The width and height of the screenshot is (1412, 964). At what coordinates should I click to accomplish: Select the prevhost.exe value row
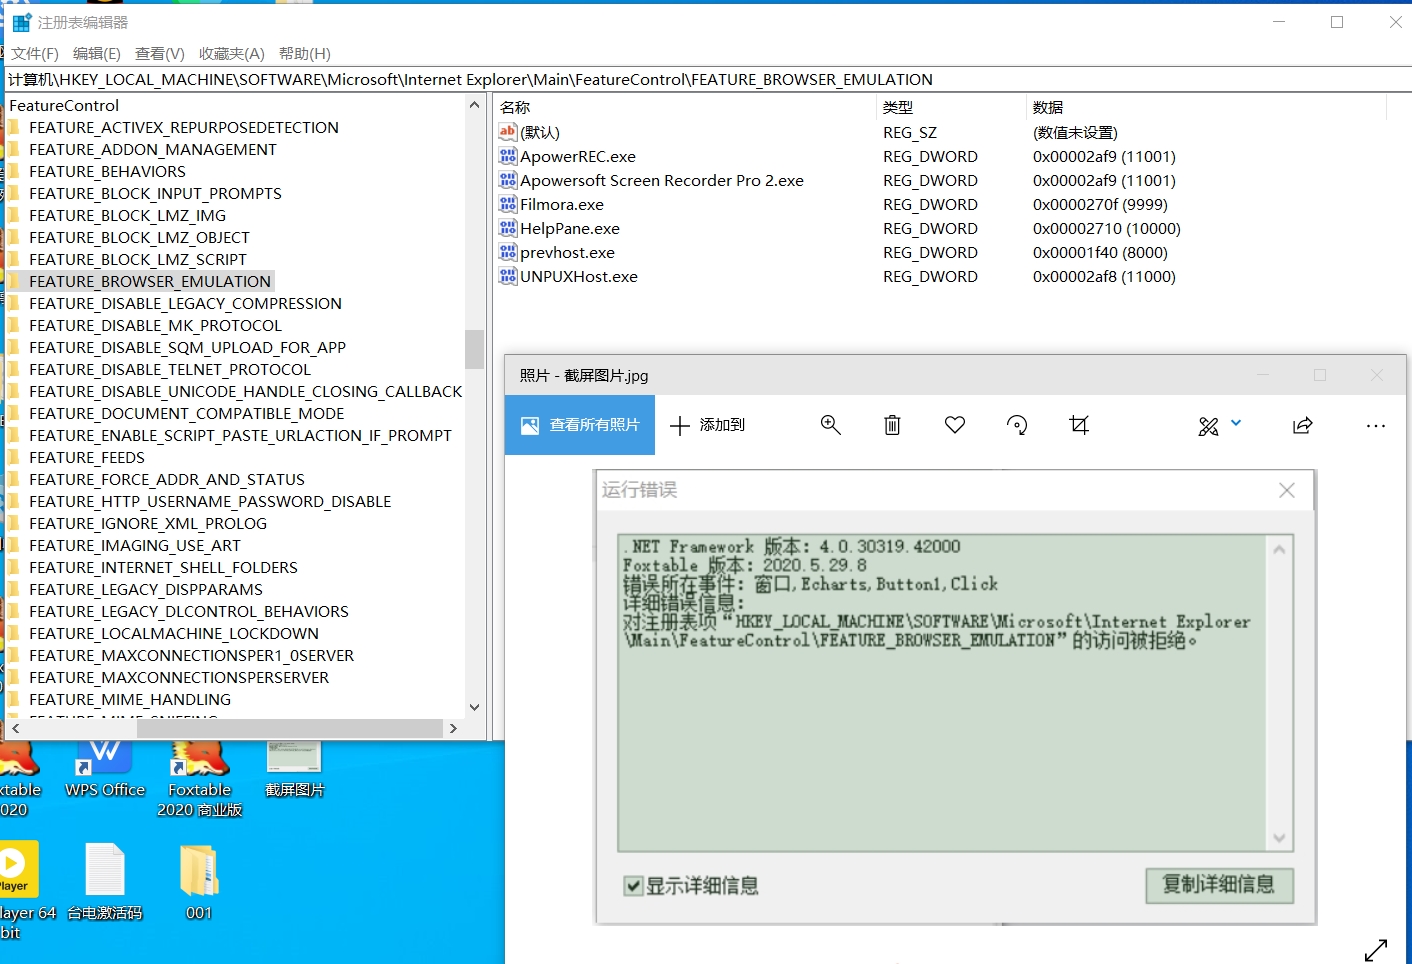coord(567,253)
